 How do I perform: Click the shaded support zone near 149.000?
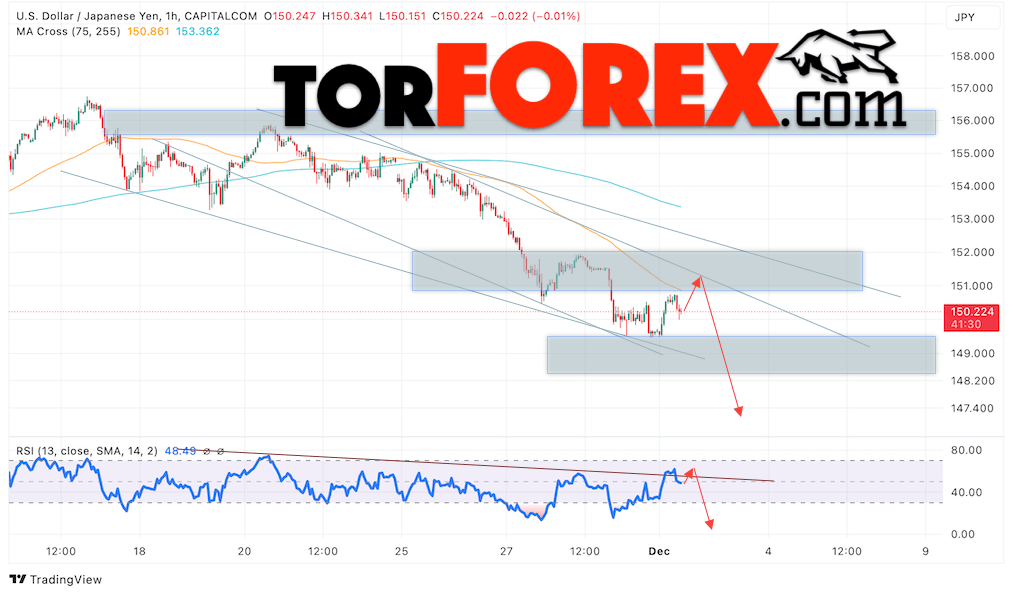[741, 355]
